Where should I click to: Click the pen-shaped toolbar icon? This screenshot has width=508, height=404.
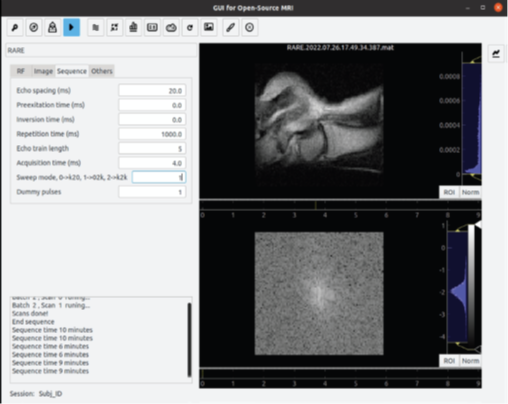click(231, 27)
